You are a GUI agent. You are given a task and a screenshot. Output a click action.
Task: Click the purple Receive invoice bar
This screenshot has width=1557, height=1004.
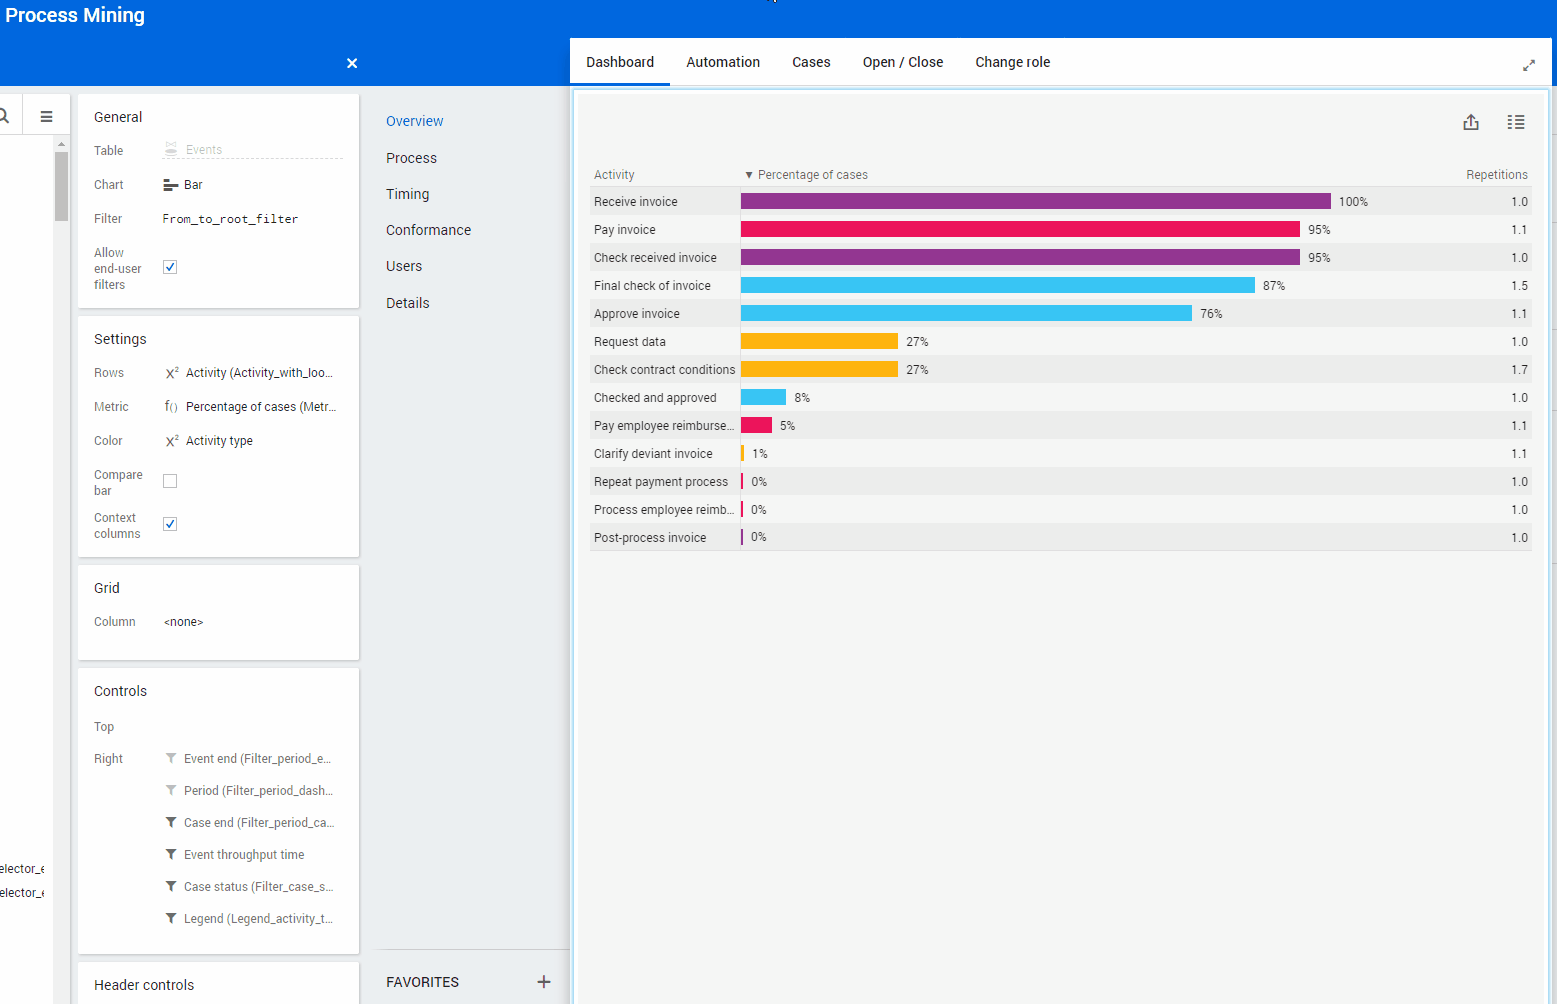1035,202
